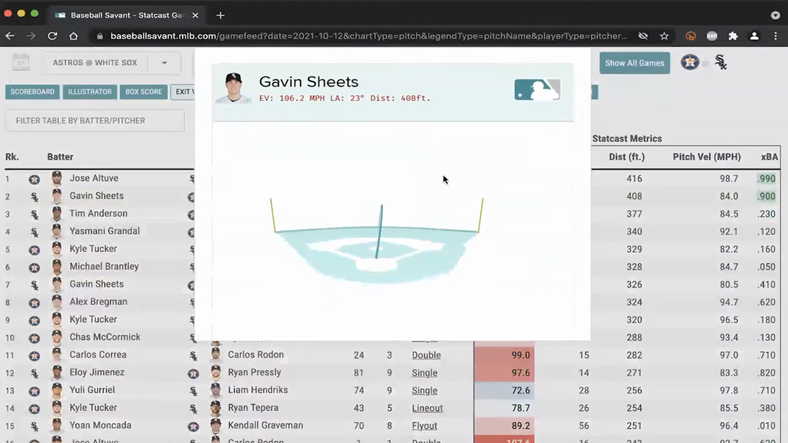Open the Chrome profile icon
This screenshot has width=788, height=443.
click(754, 36)
